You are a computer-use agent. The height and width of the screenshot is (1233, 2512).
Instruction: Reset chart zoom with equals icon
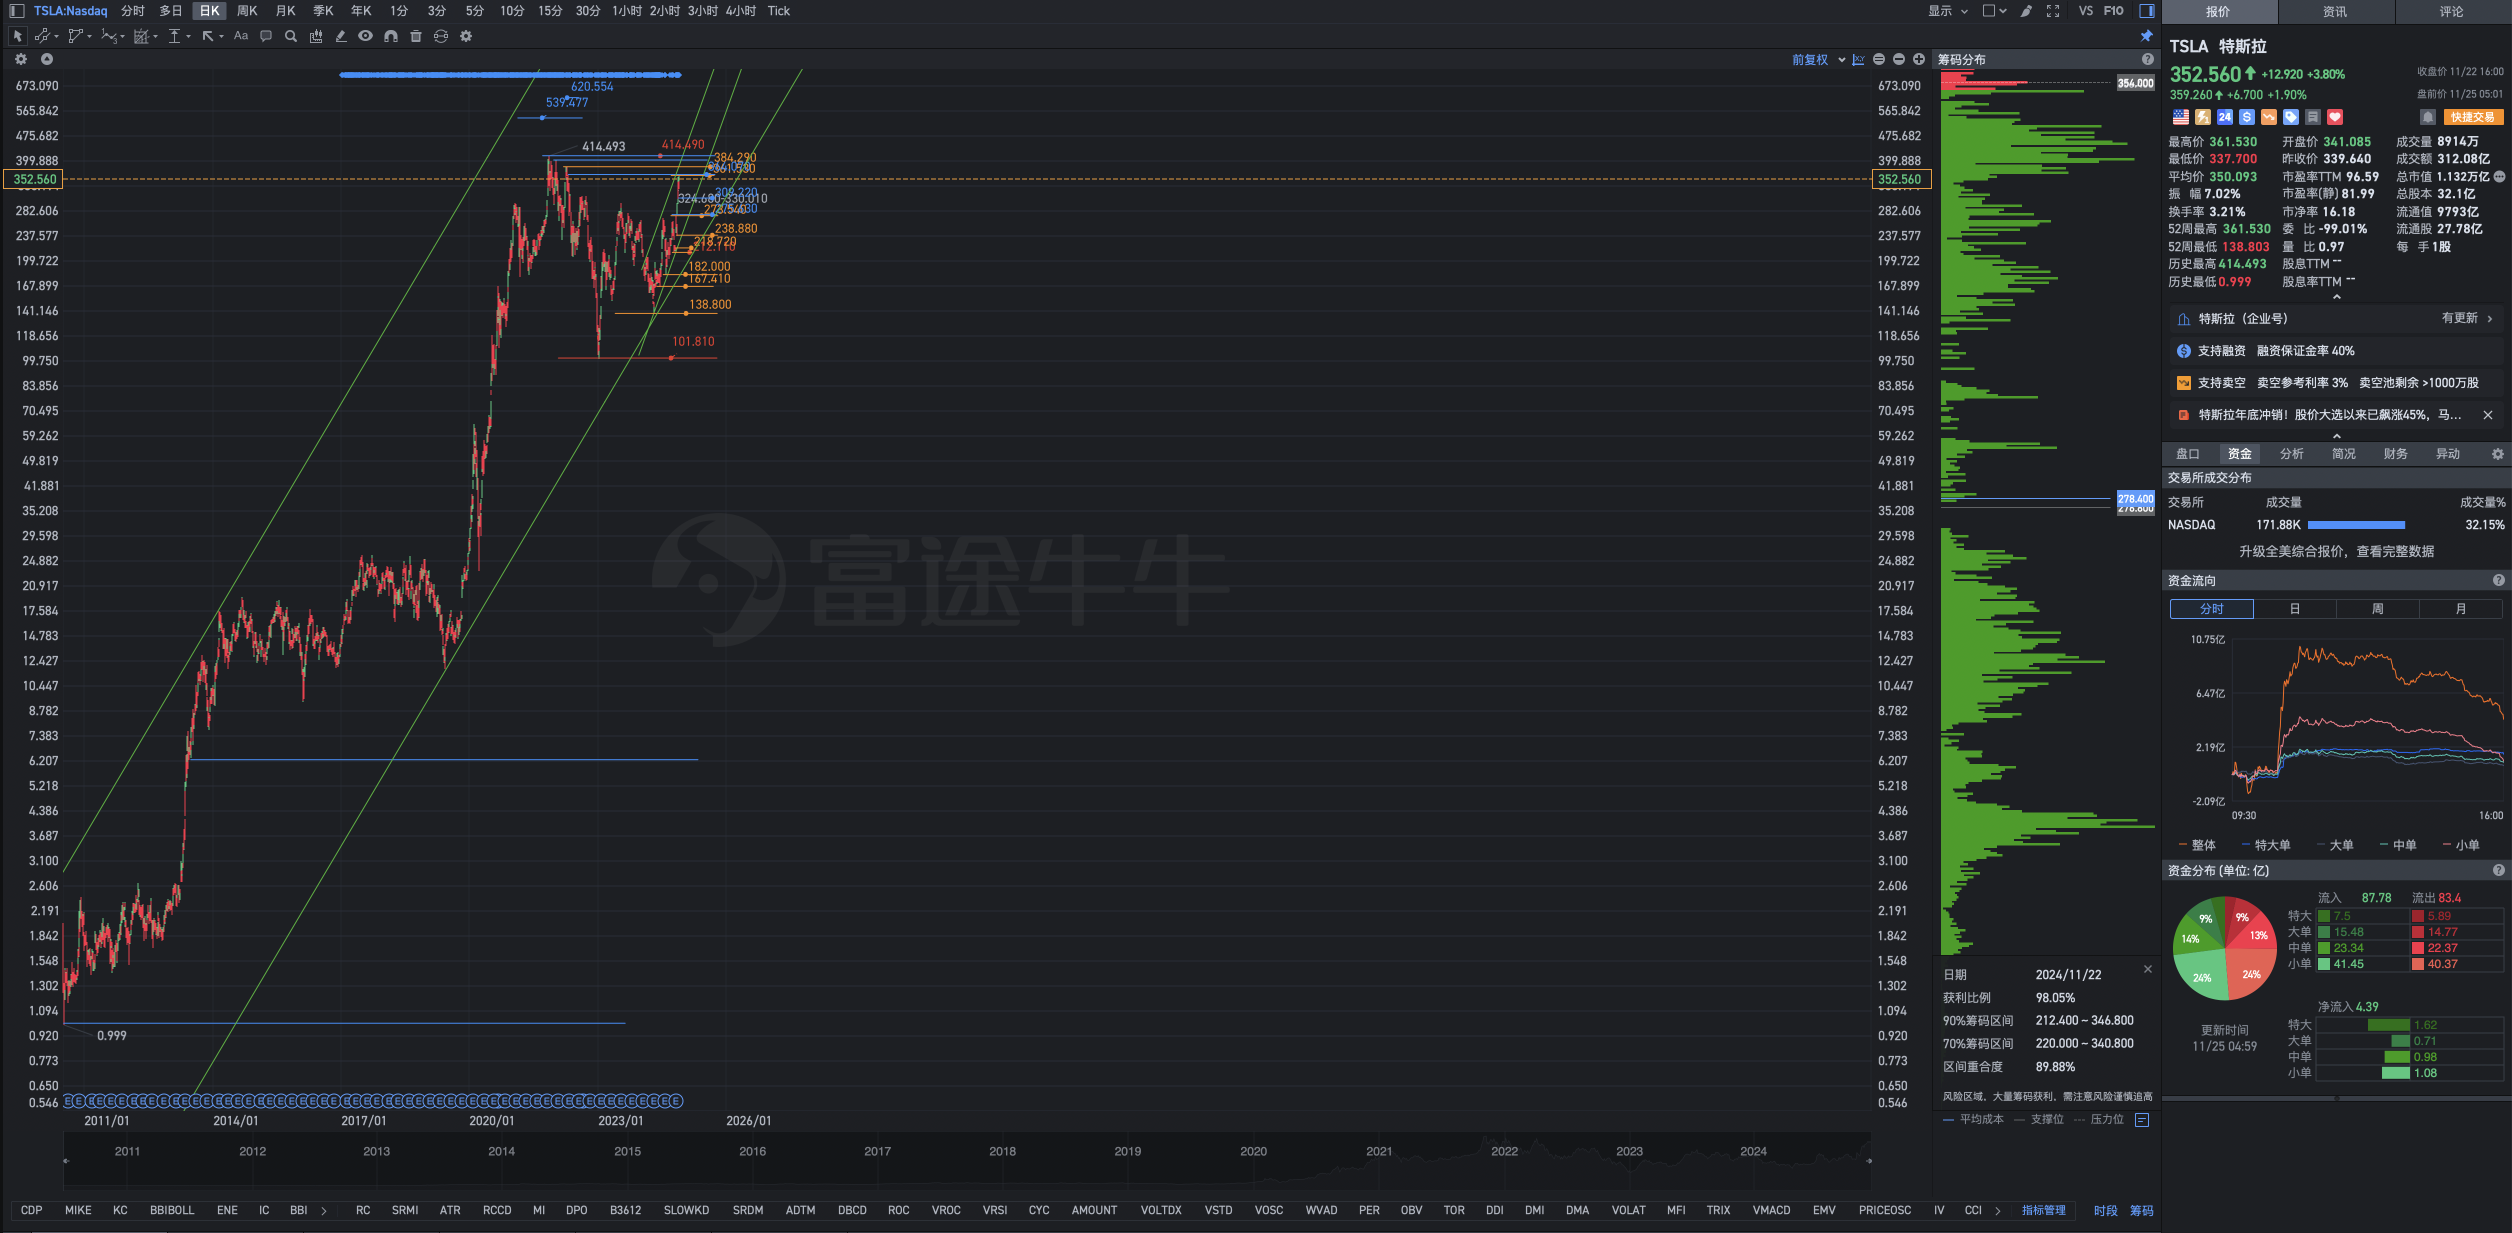pos(1879,60)
